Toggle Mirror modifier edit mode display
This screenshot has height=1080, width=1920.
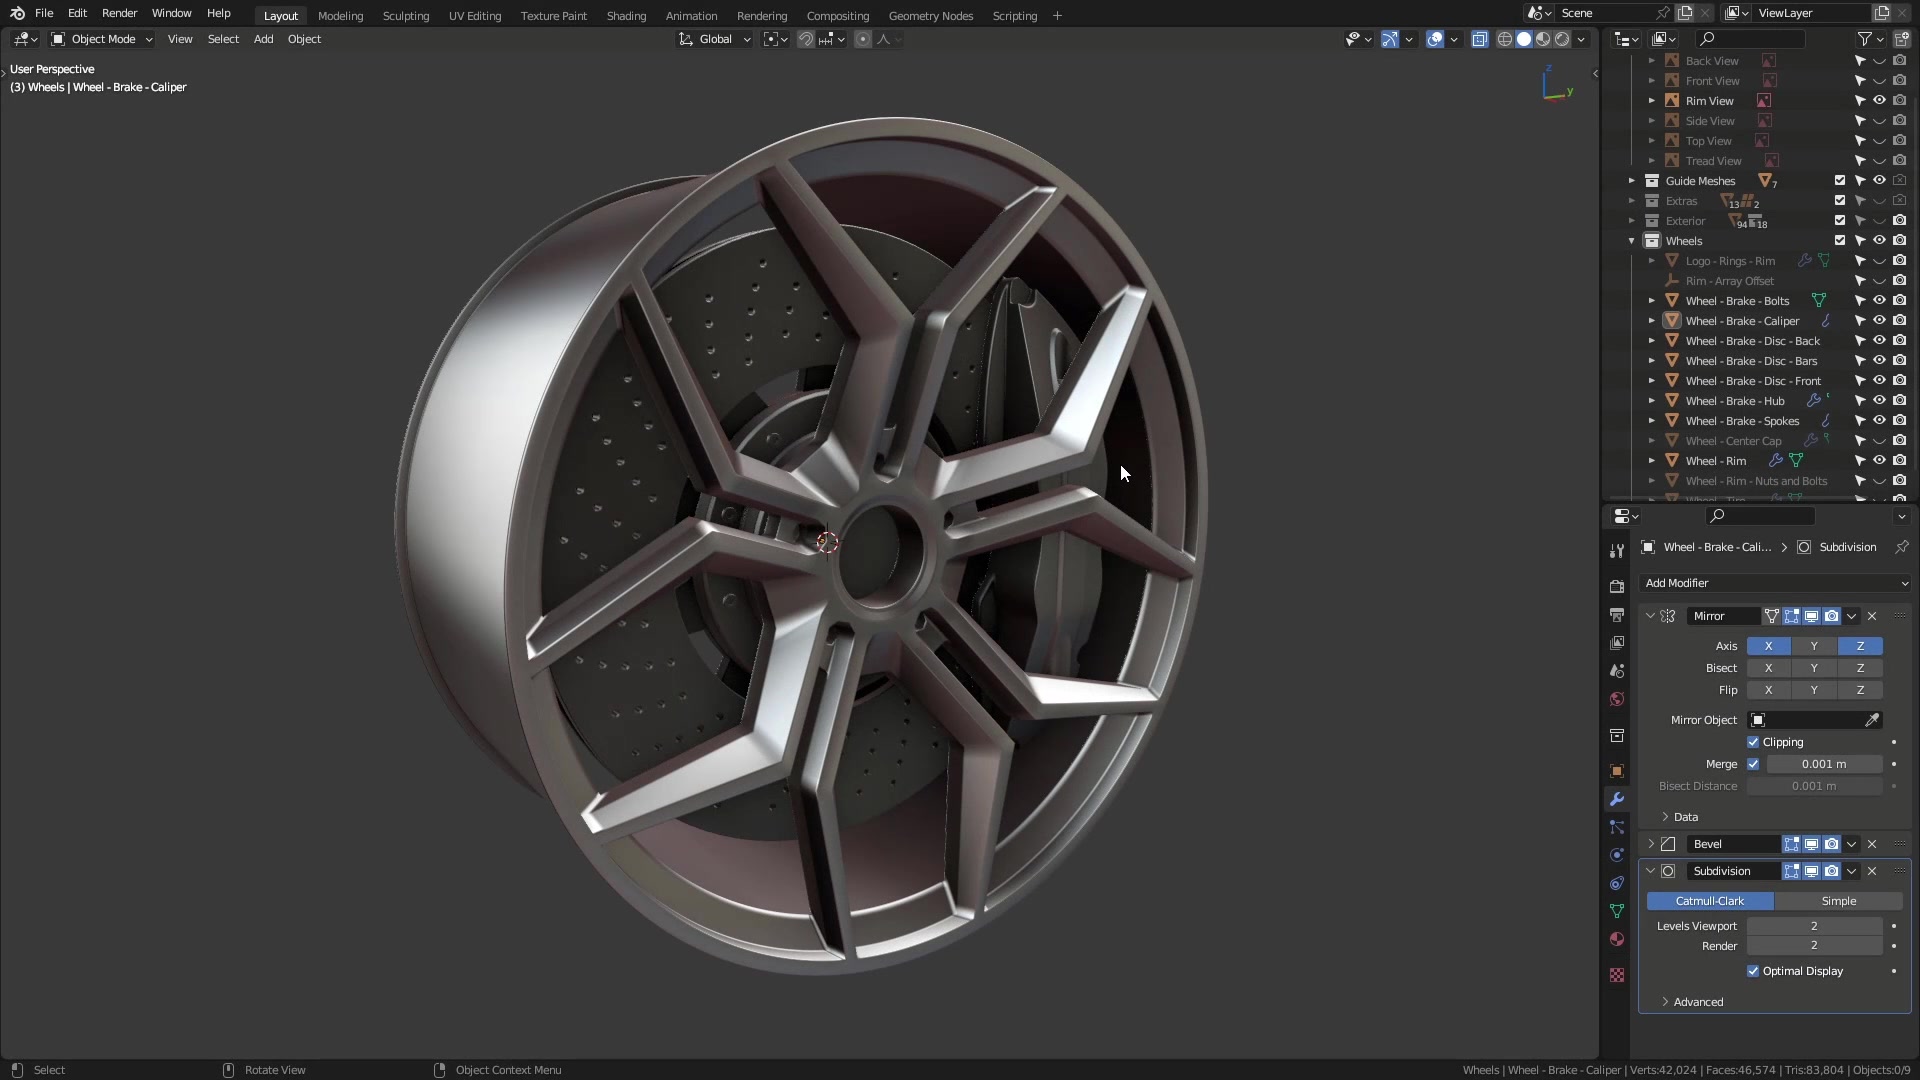tap(1792, 616)
